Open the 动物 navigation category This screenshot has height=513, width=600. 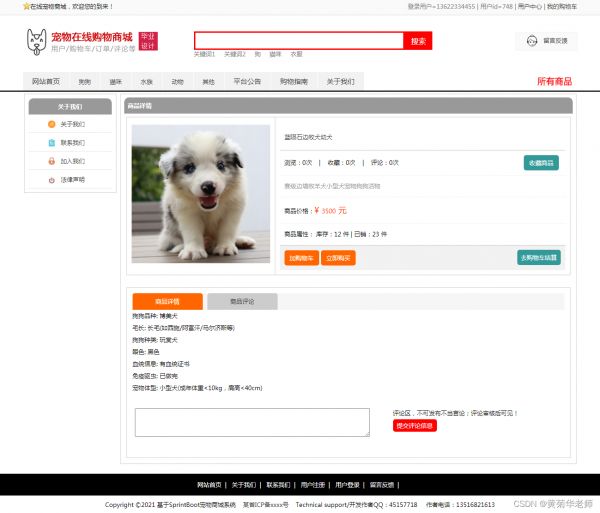click(x=178, y=81)
